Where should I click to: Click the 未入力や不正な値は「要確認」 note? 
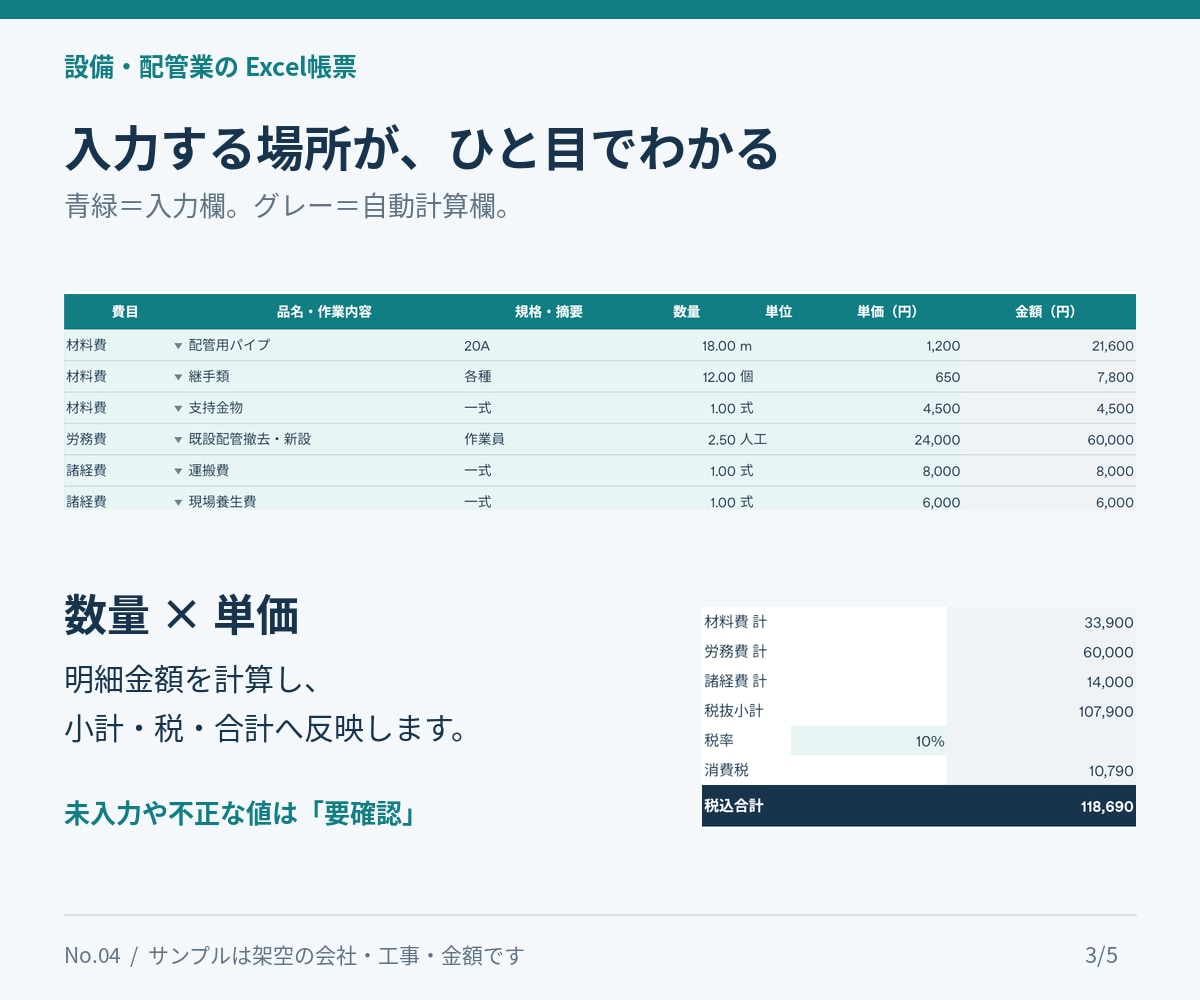click(x=240, y=813)
